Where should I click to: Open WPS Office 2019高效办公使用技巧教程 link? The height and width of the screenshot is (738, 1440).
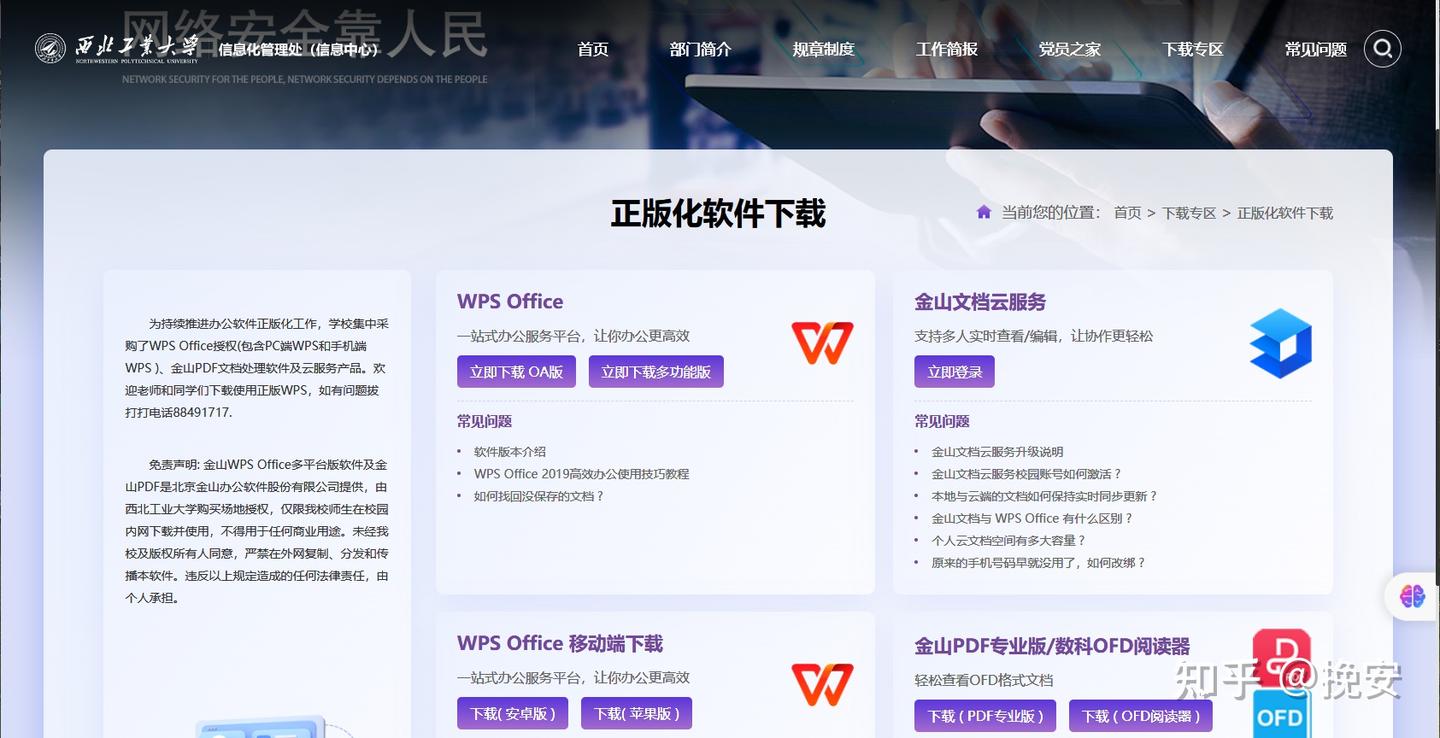581,474
